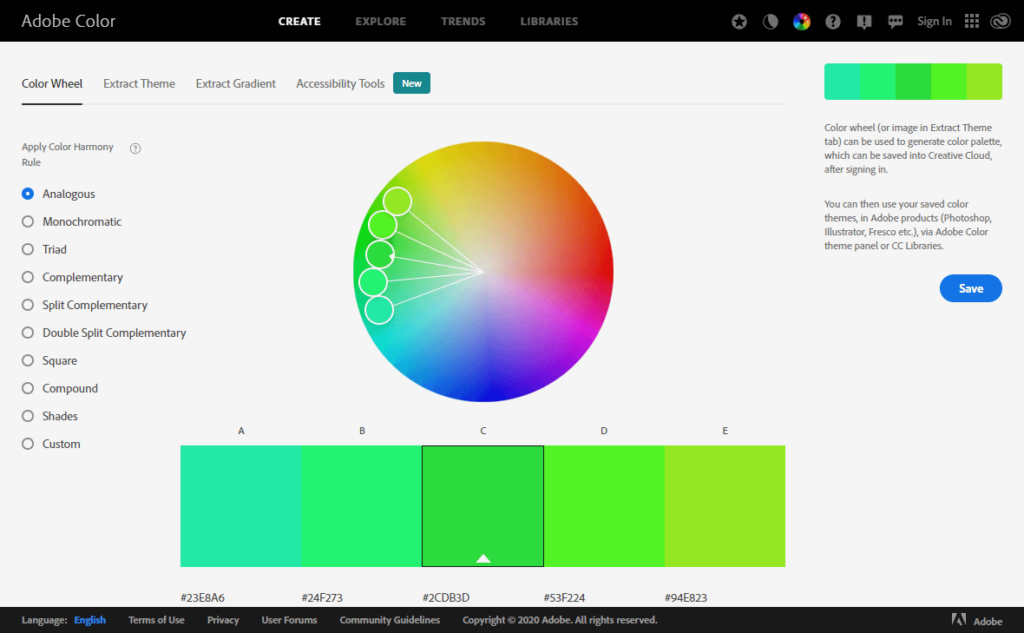
Task: Select color swatch E lime
Action: pyautogui.click(x=725, y=506)
